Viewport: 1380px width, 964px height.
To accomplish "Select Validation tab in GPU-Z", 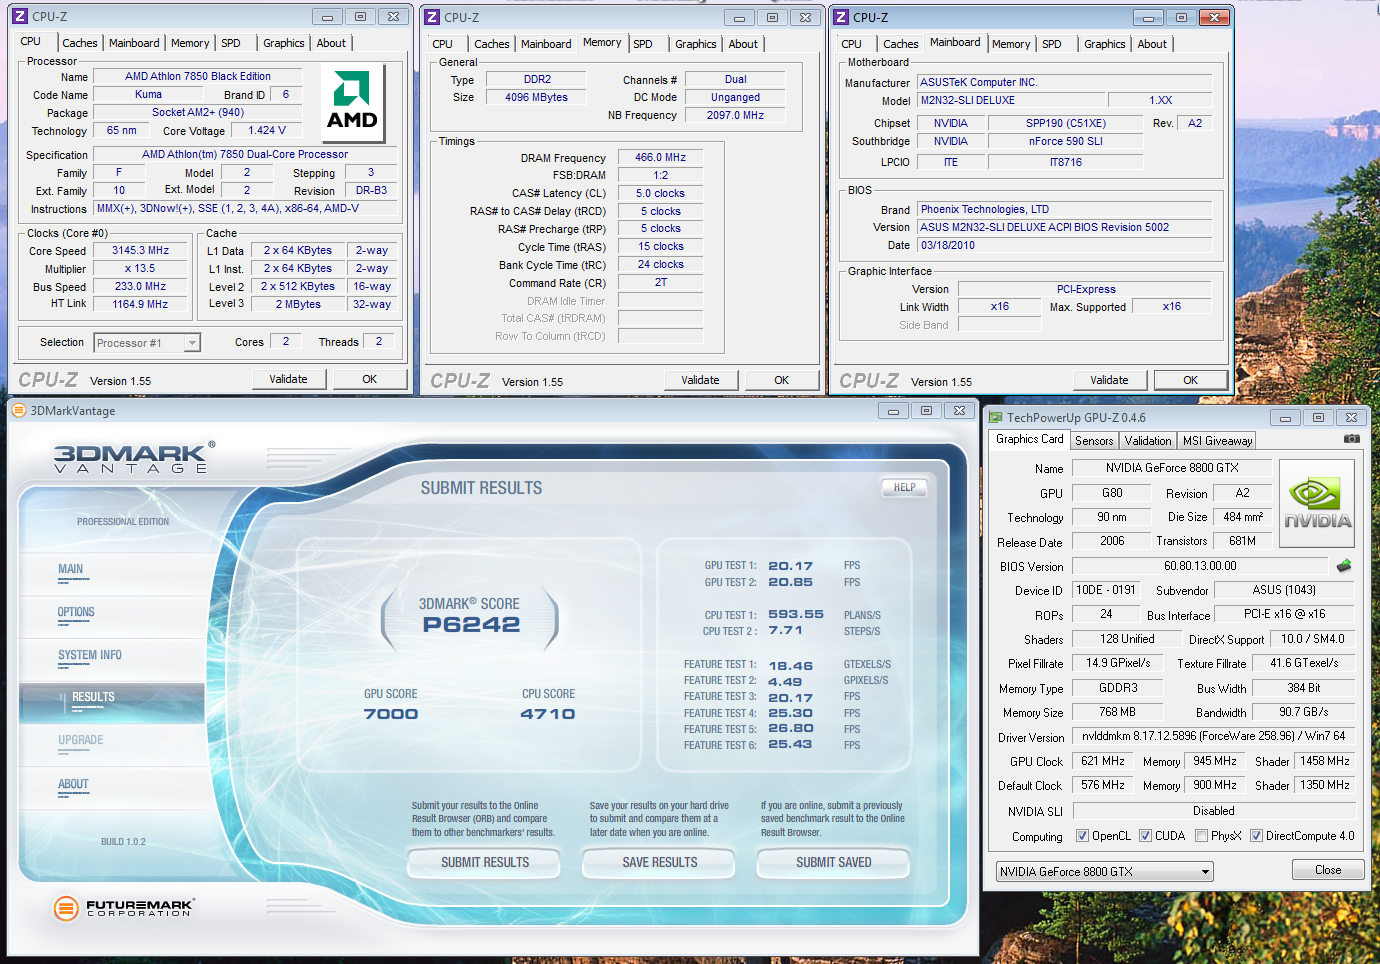I will tap(1148, 441).
